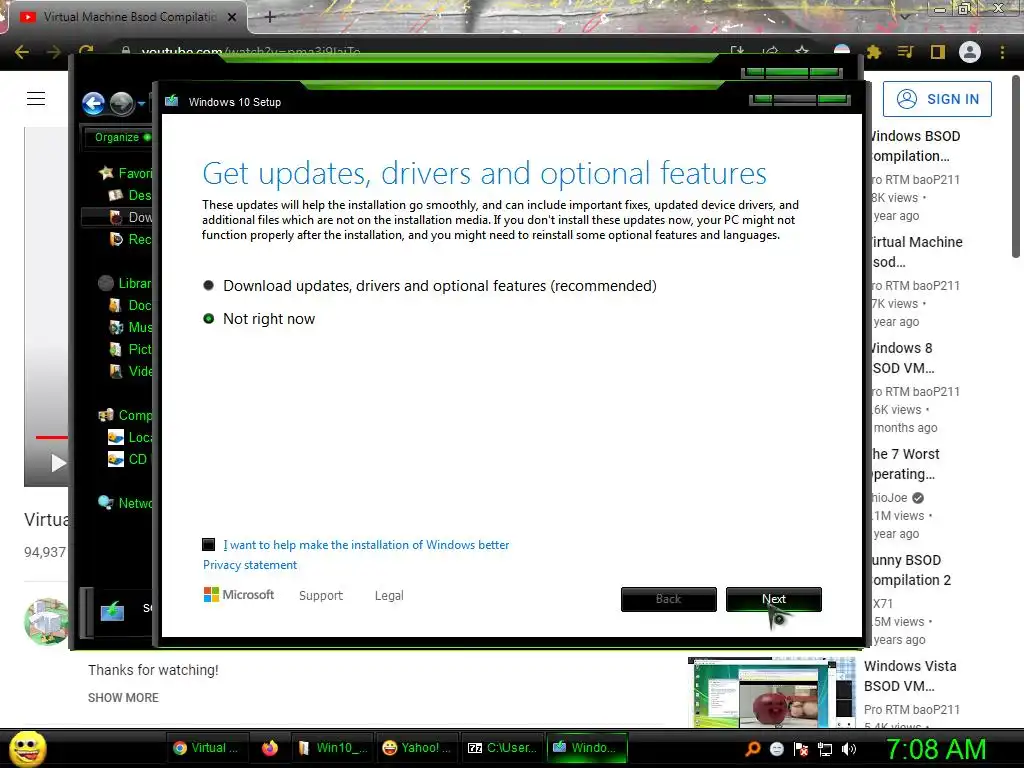This screenshot has height=768, width=1024.
Task: Play the YouTube video
Action: (58, 463)
